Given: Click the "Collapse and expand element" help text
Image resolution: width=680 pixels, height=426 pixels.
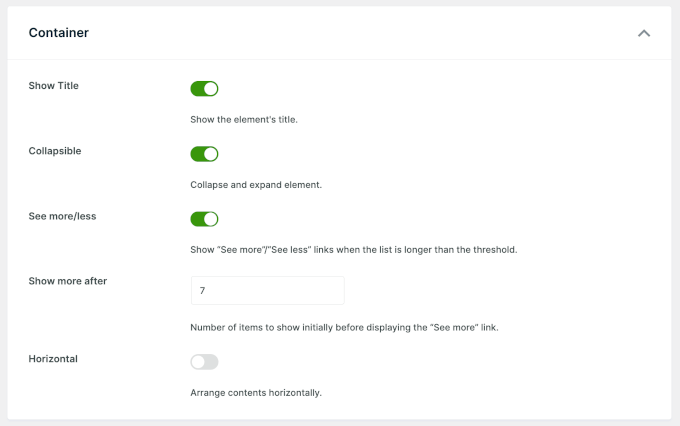Looking at the screenshot, I should (x=255, y=185).
